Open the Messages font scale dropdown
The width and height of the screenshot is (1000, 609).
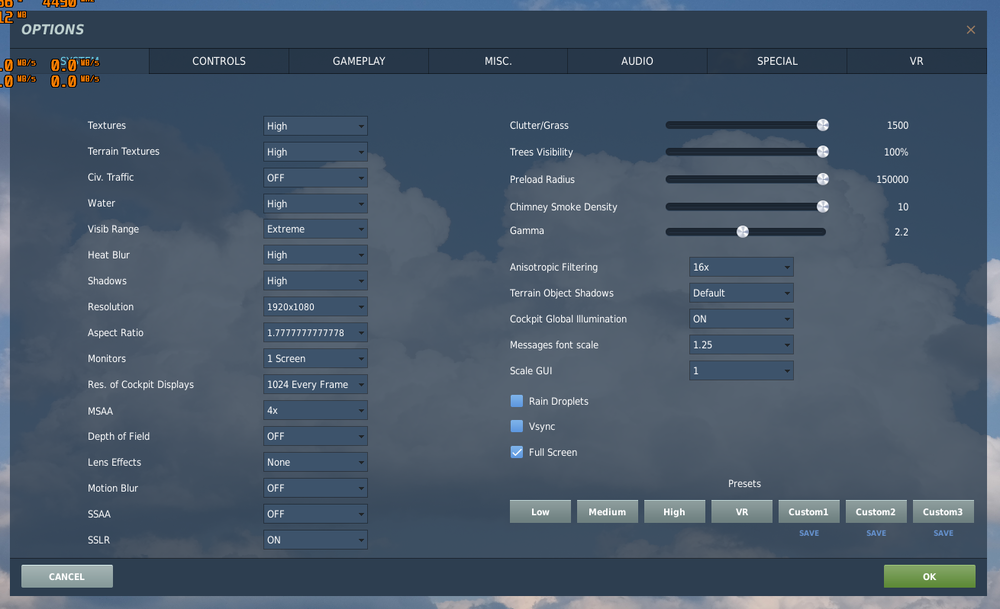tap(741, 345)
